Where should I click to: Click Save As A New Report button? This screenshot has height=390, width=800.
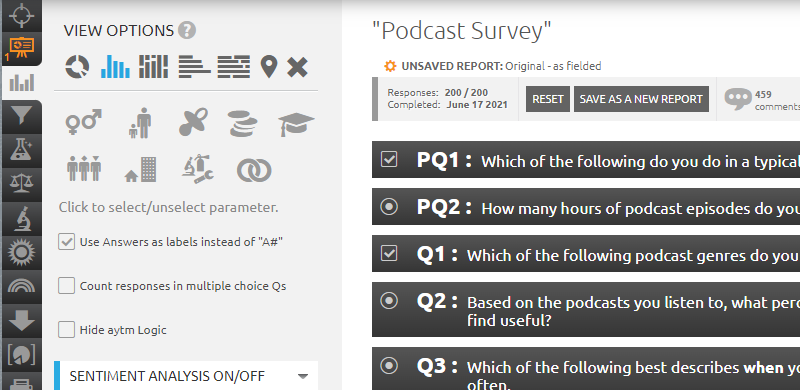(x=641, y=99)
